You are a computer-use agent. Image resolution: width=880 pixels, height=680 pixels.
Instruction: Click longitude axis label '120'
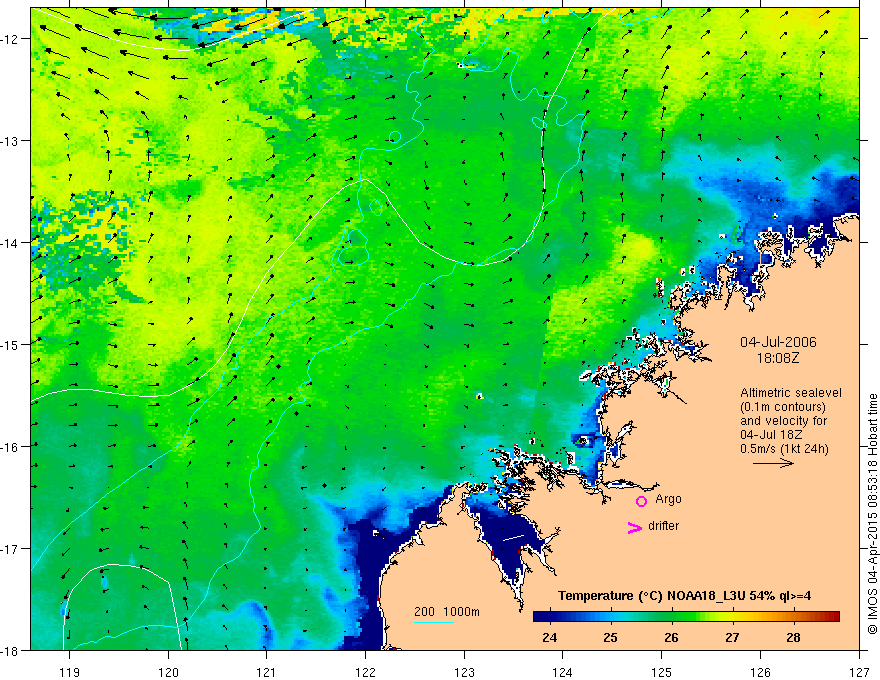pos(168,673)
